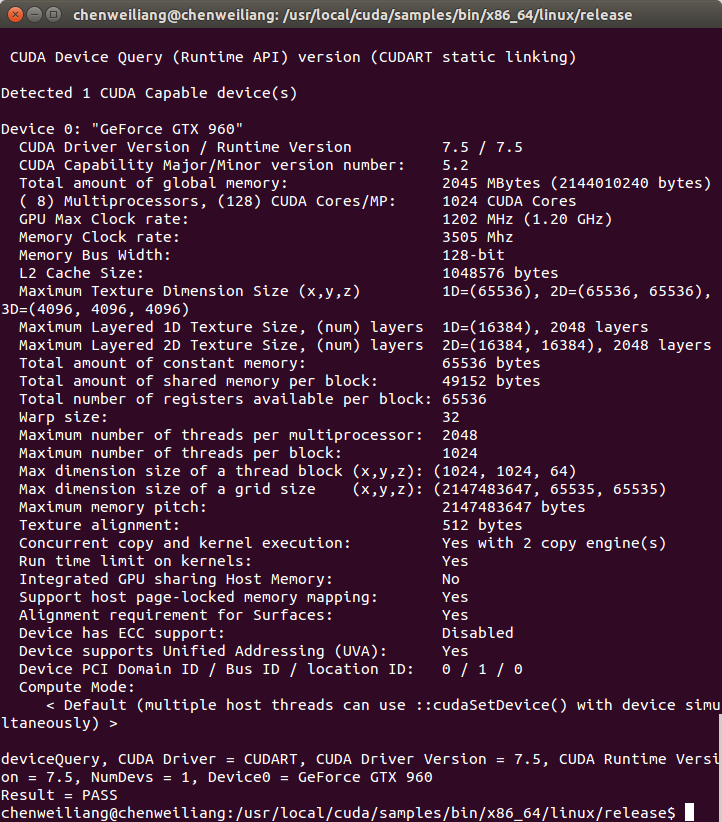This screenshot has width=722, height=822.
Task: Click the vertical scrollbar at right edge
Action: 719,767
